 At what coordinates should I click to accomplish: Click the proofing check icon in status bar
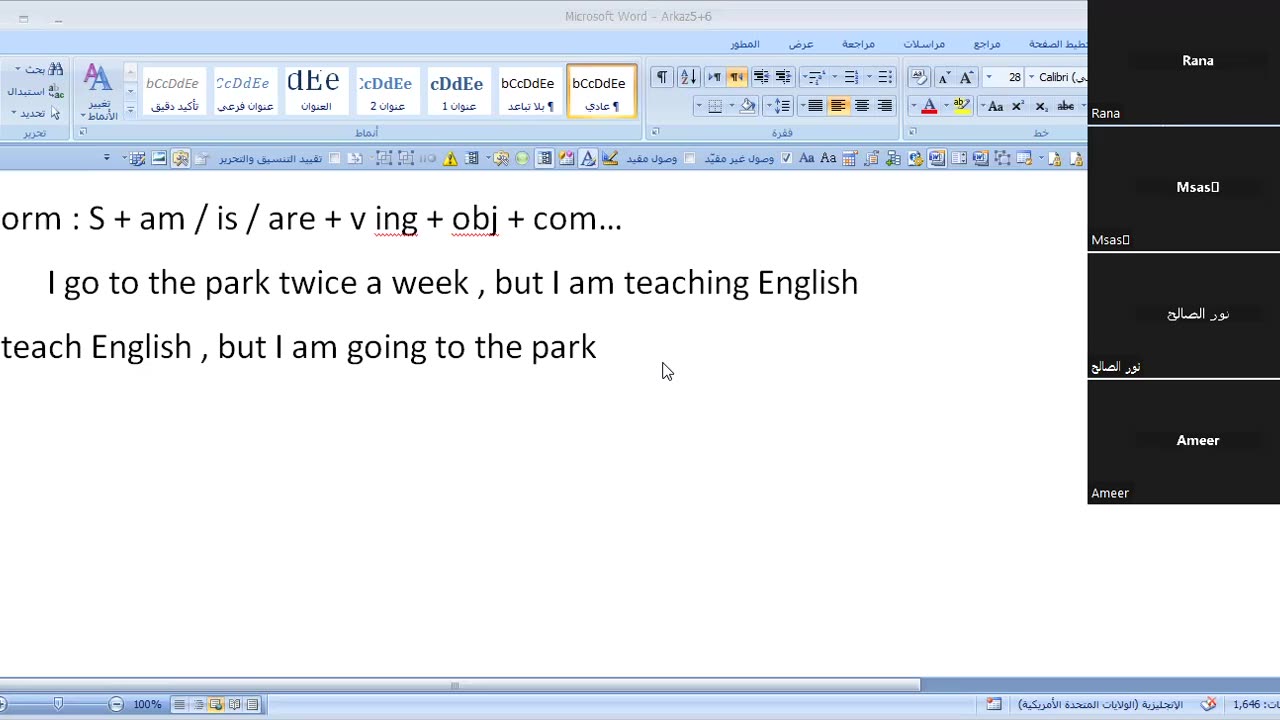click(x=1208, y=704)
